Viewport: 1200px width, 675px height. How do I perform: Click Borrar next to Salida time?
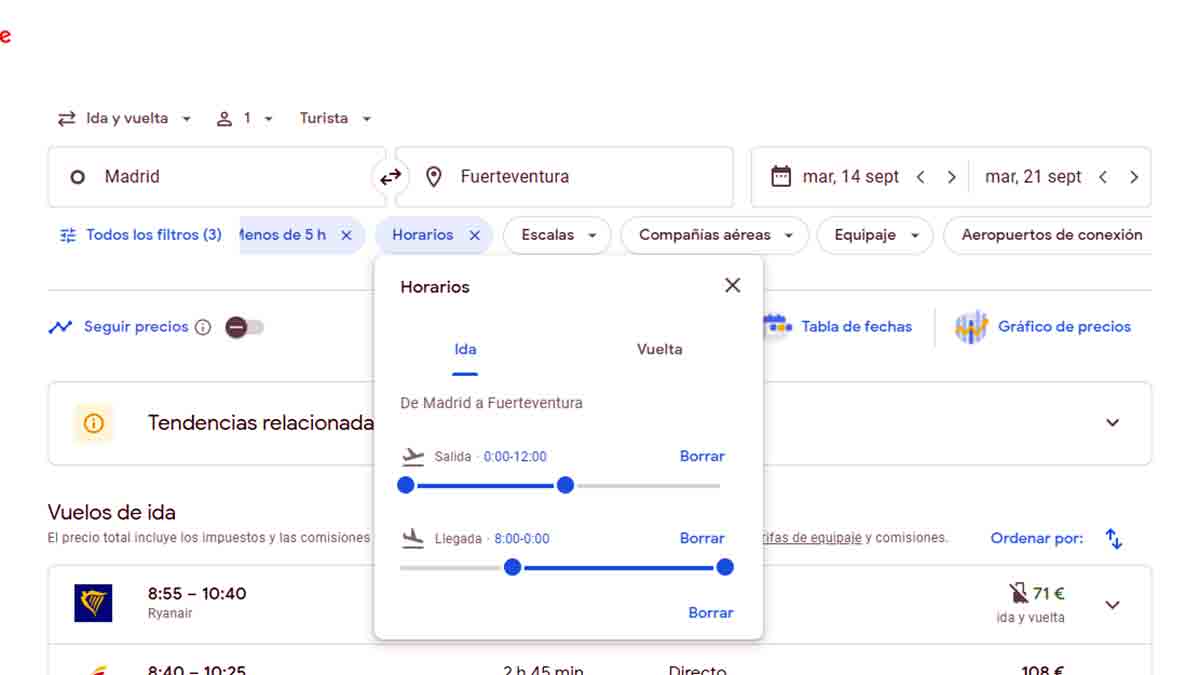[701, 456]
